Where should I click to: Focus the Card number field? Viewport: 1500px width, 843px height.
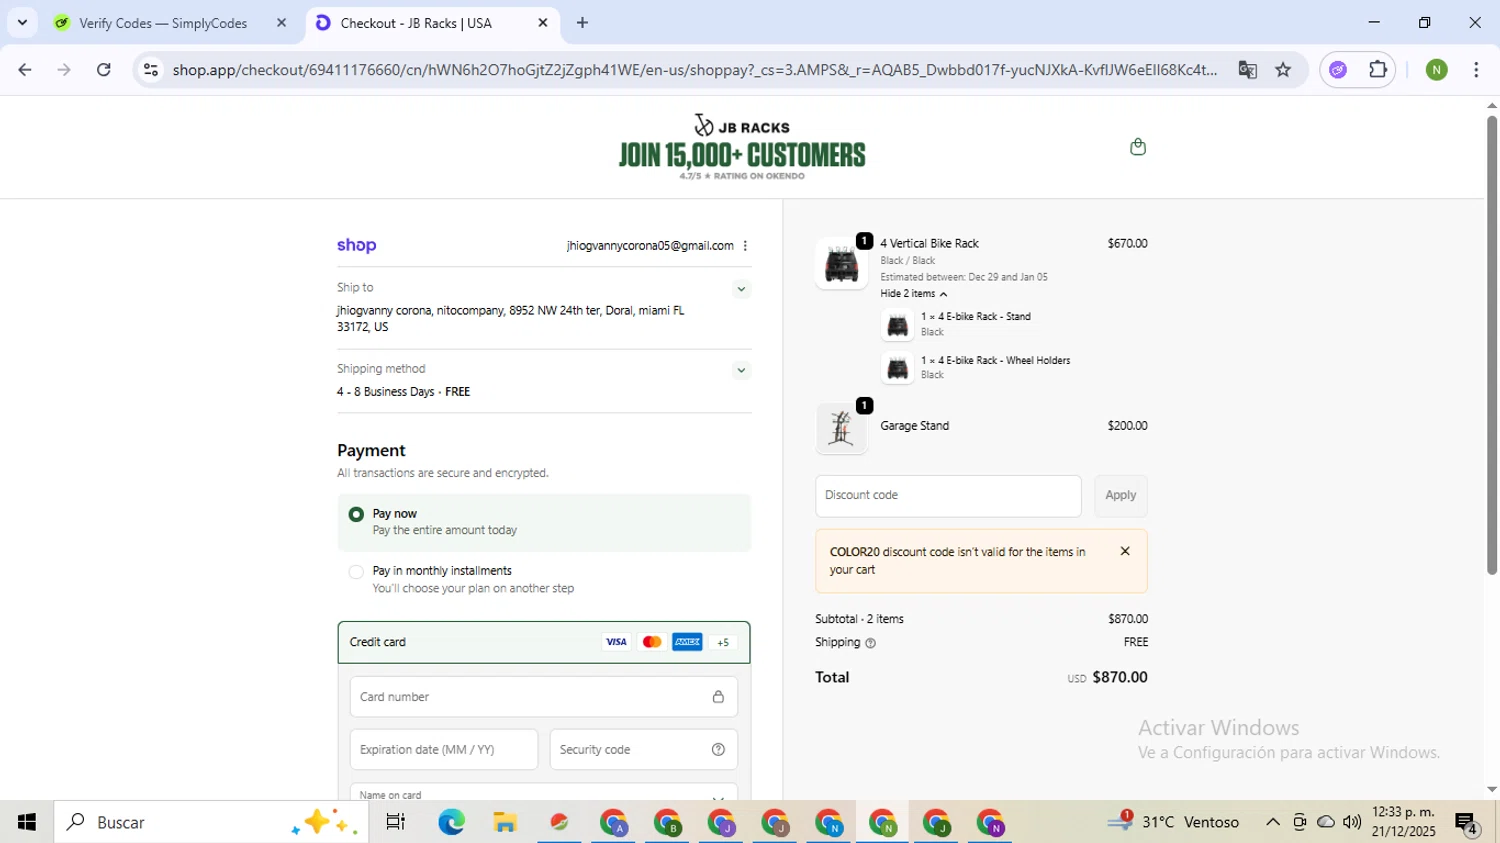point(544,697)
